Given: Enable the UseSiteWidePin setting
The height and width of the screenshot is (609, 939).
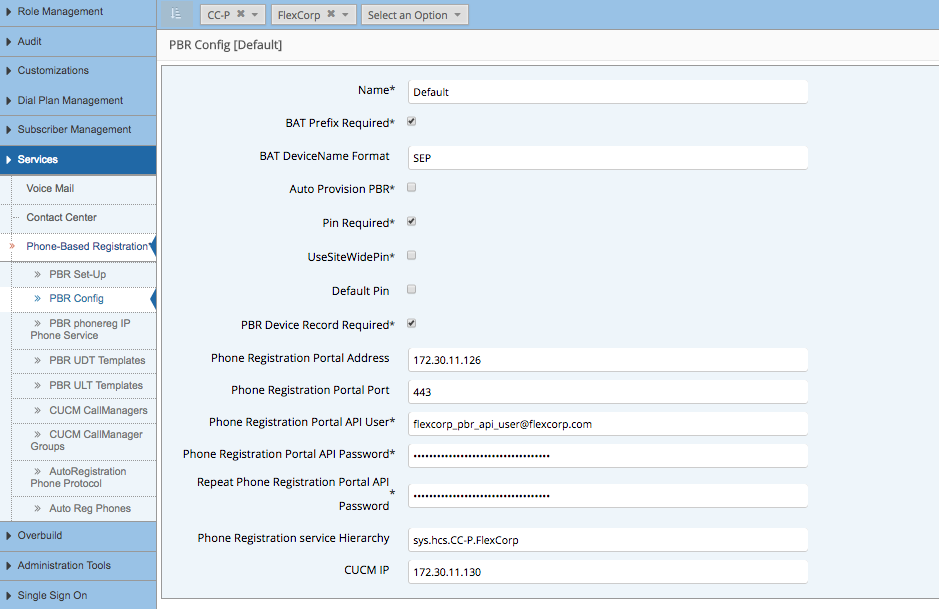Looking at the screenshot, I should click(x=410, y=256).
